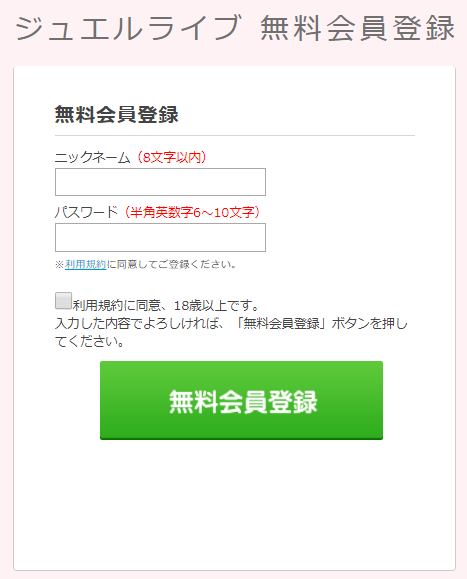Submit with the green 無料会員登録 button

(x=241, y=400)
